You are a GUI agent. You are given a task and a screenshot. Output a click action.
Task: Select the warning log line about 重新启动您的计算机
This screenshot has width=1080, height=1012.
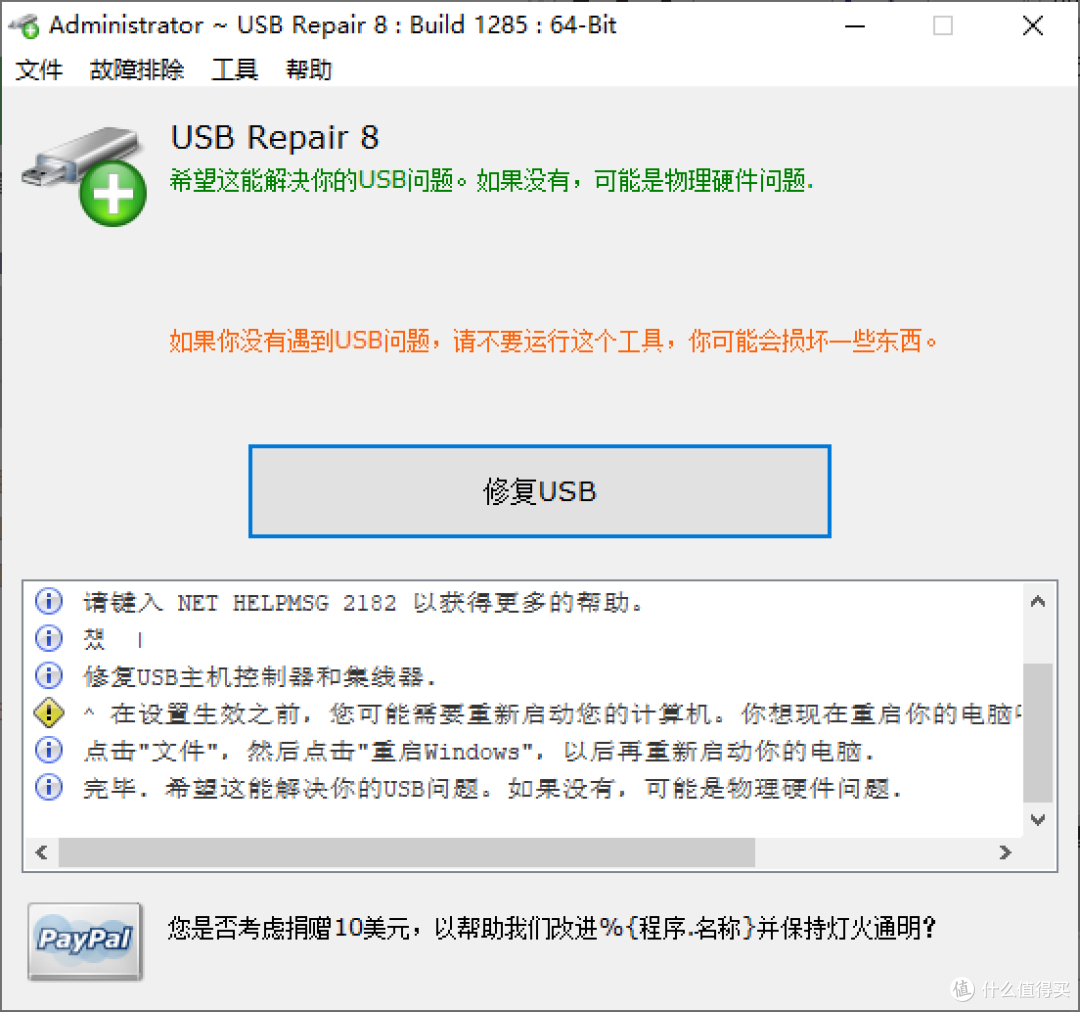(551, 714)
